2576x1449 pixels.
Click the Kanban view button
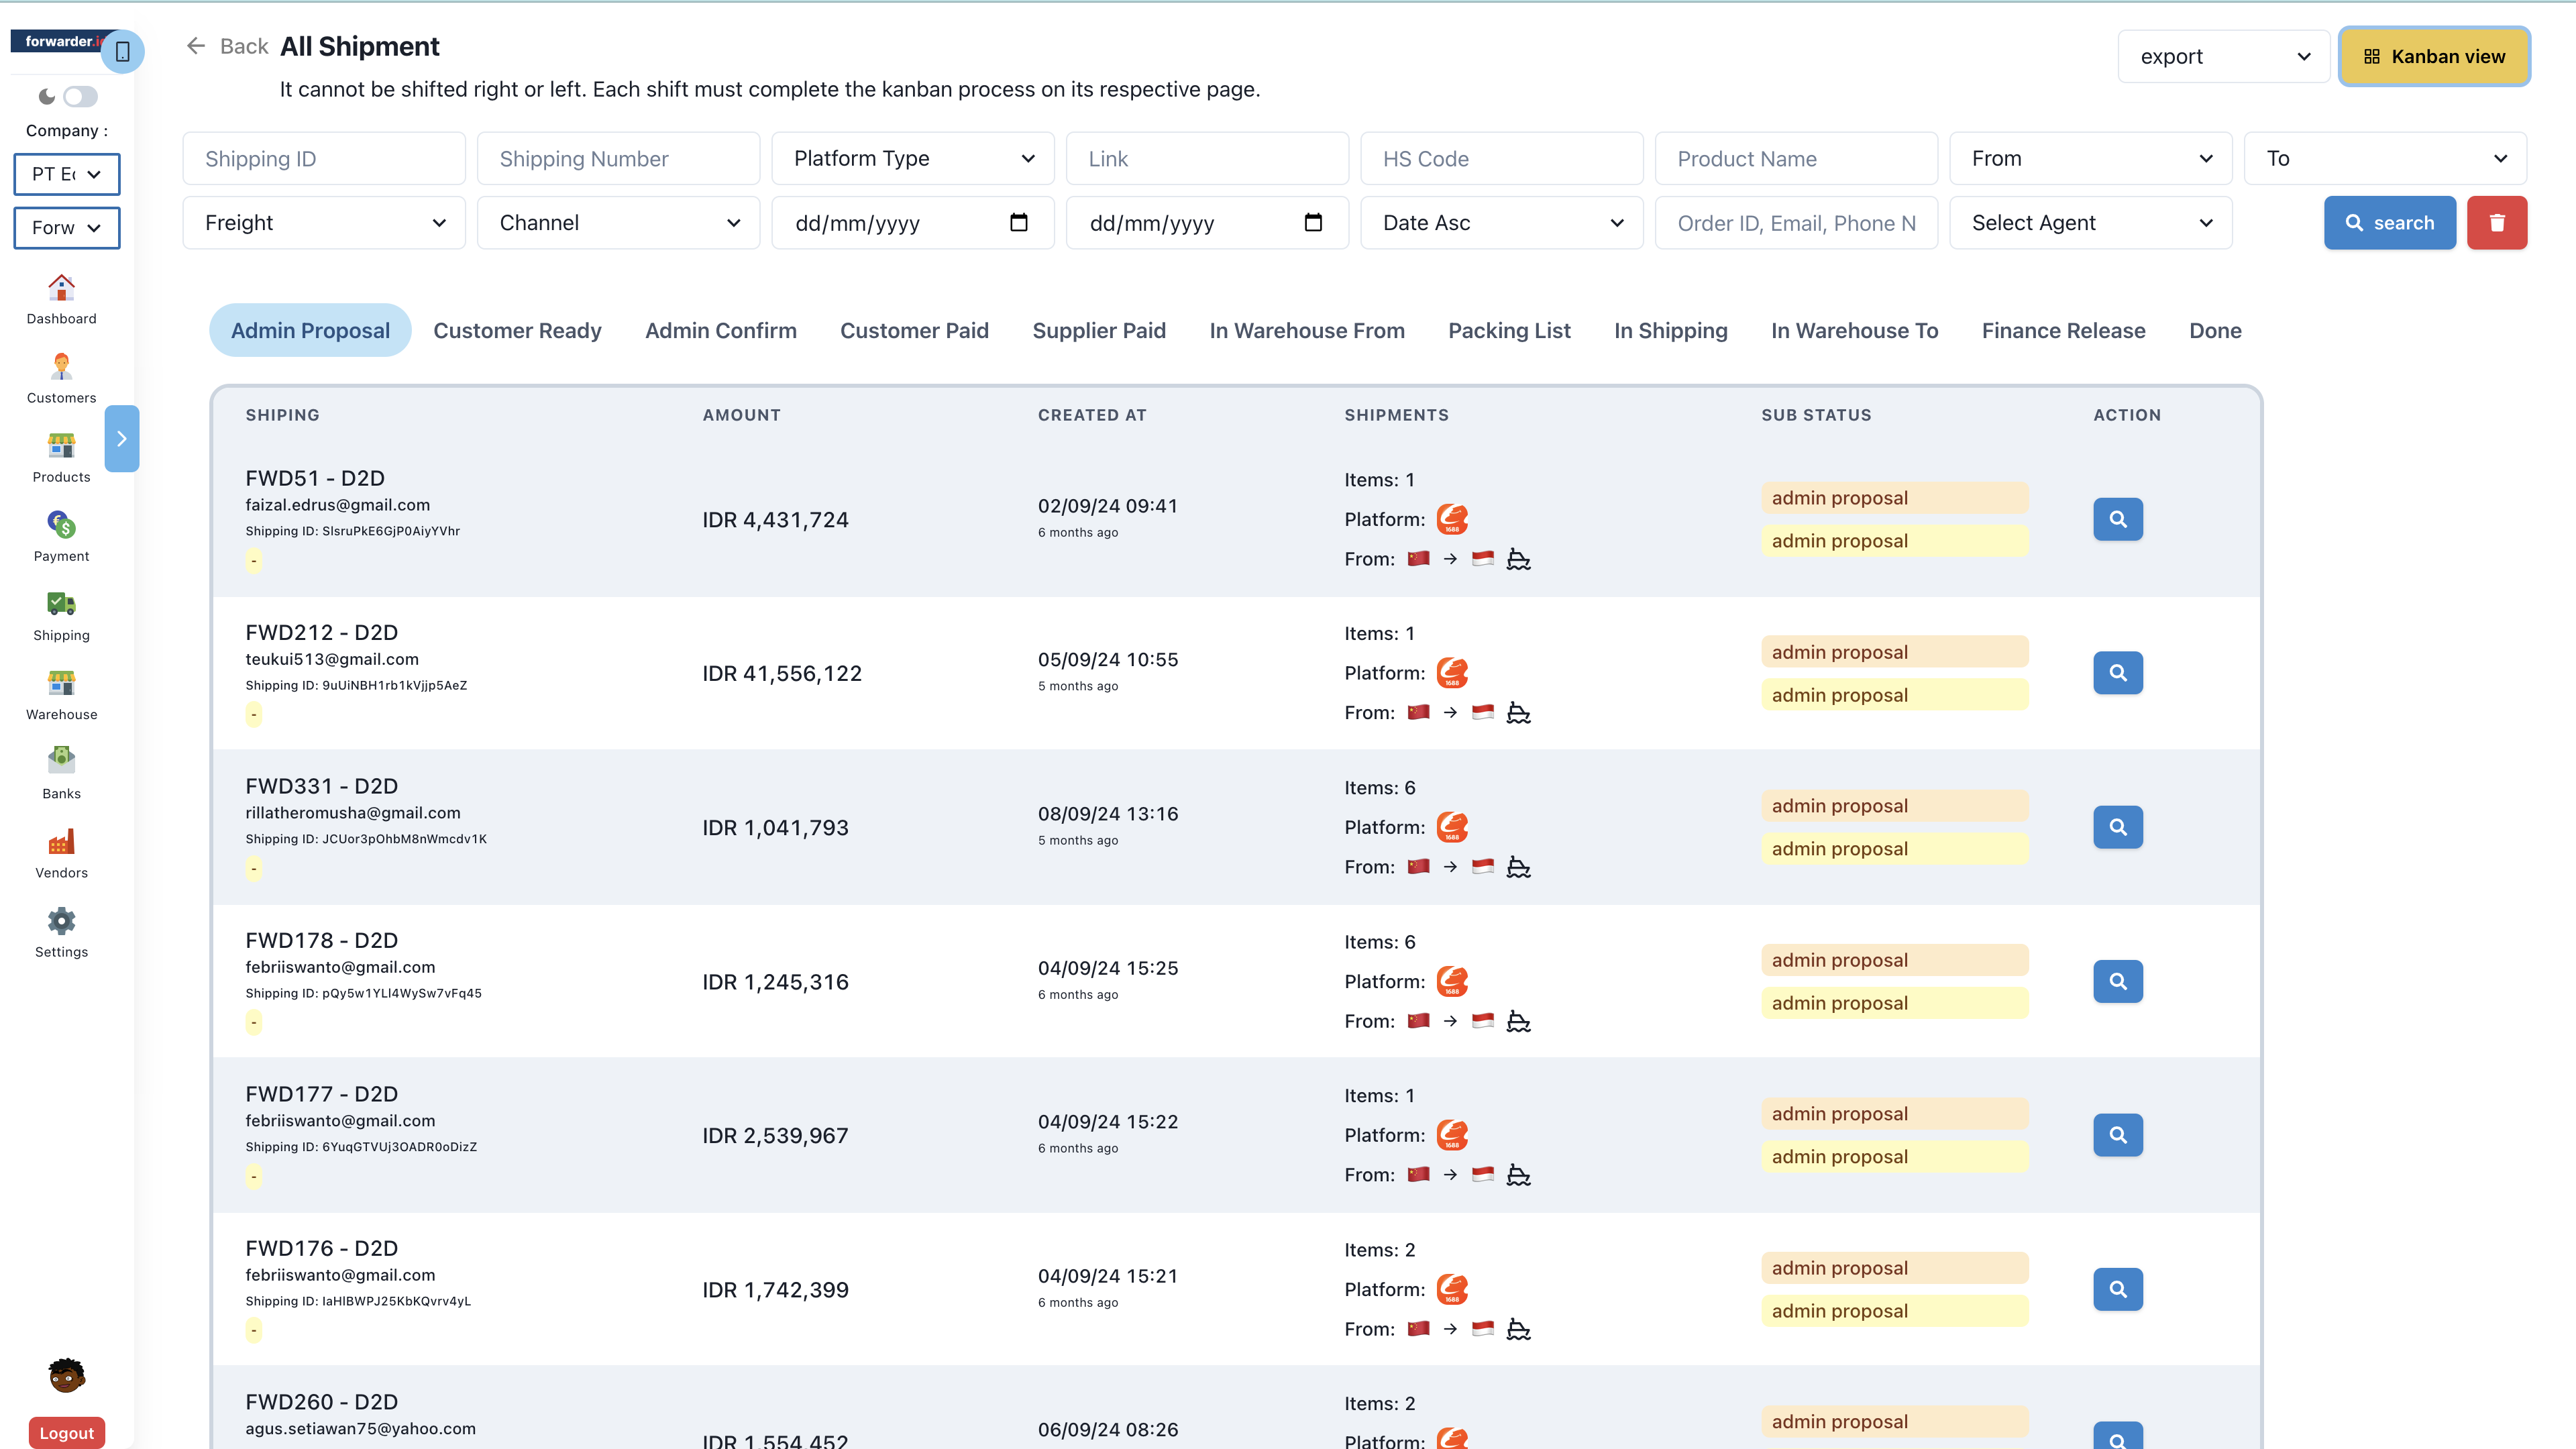[2434, 57]
